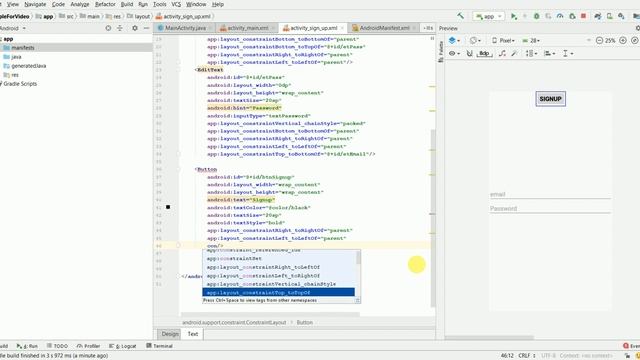Open the Navigate menu
640x360 pixels.
pos(35,4)
